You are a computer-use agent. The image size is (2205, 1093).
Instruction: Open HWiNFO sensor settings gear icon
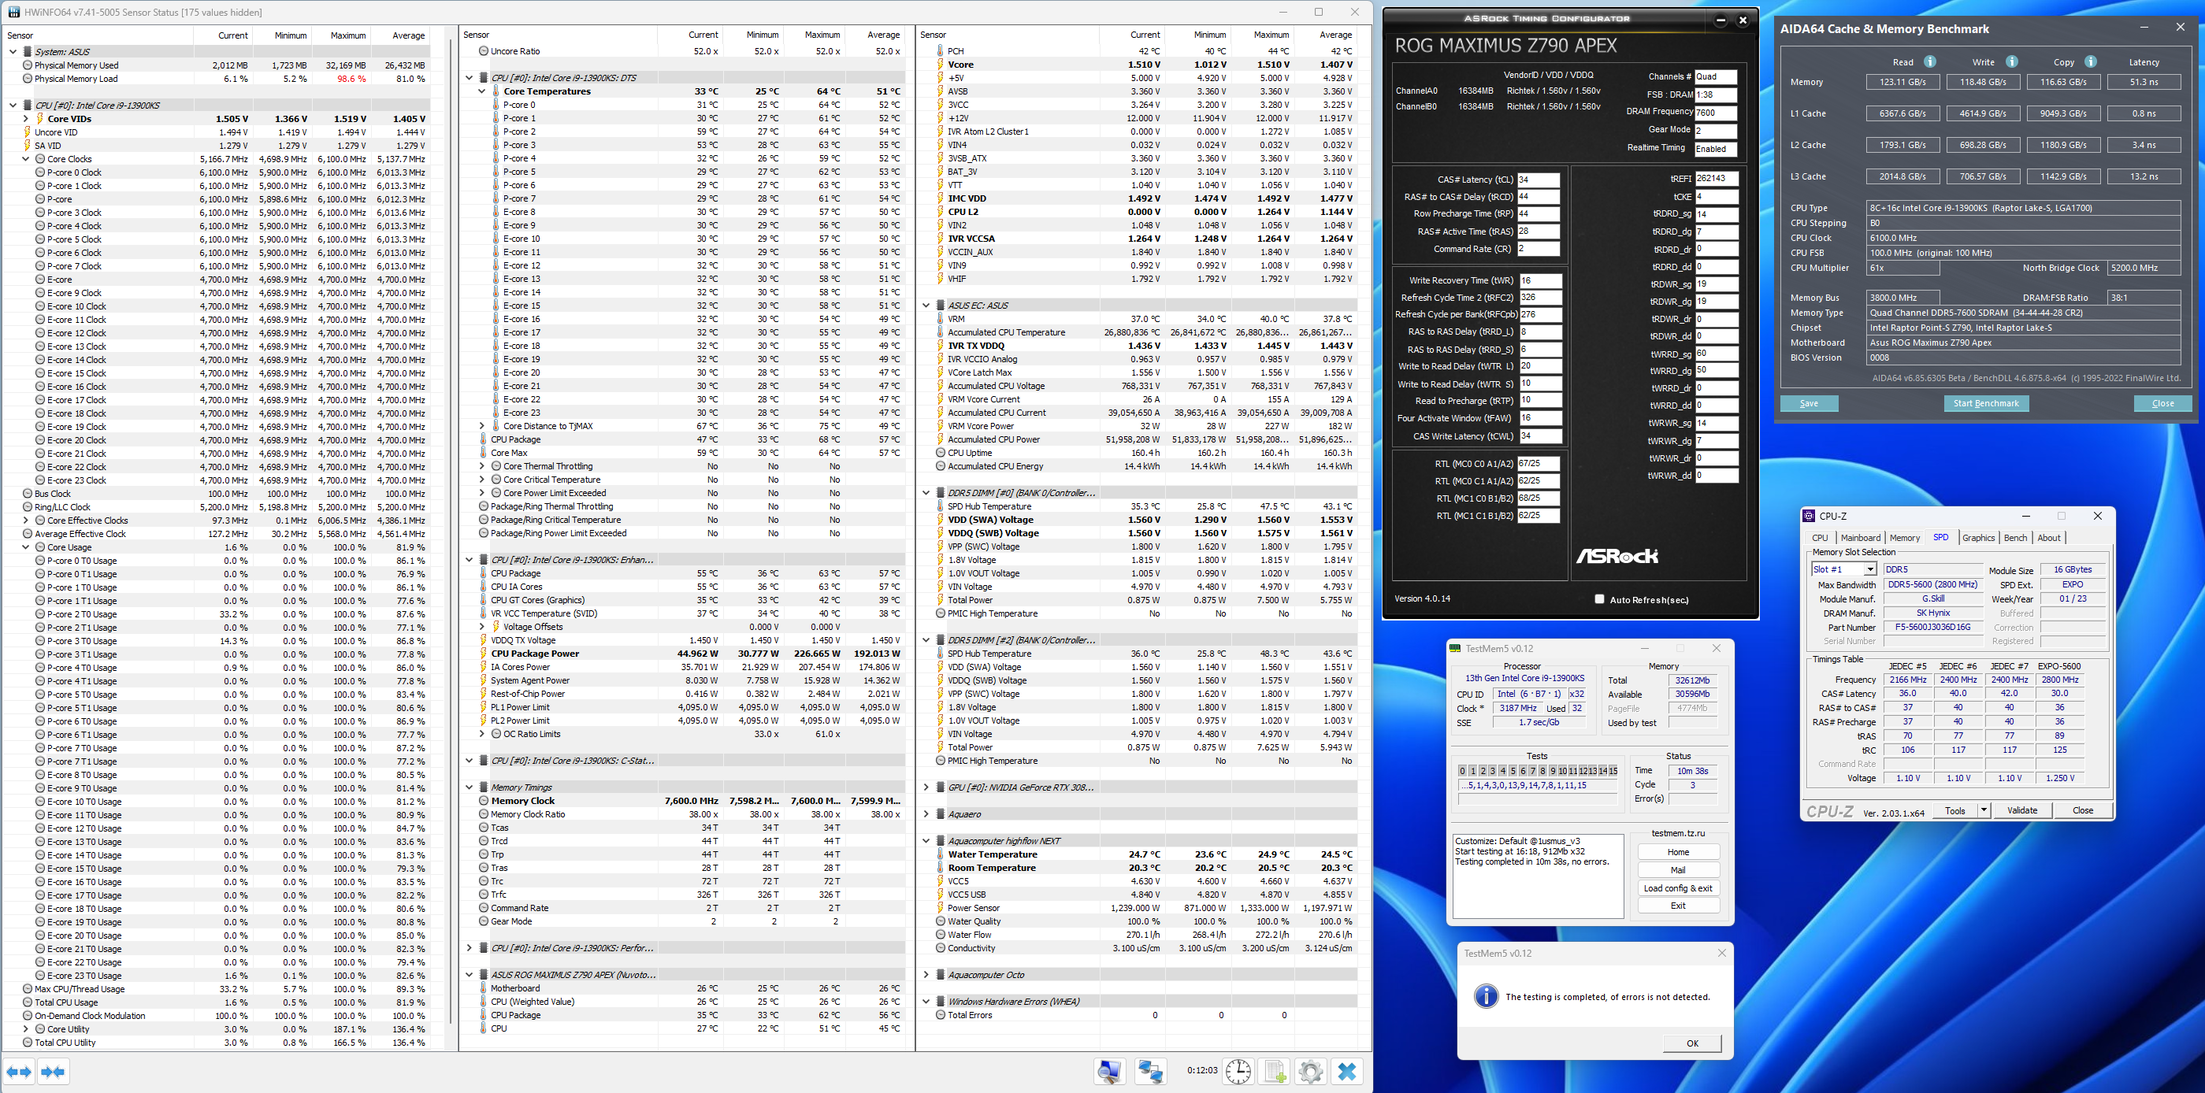1310,1071
